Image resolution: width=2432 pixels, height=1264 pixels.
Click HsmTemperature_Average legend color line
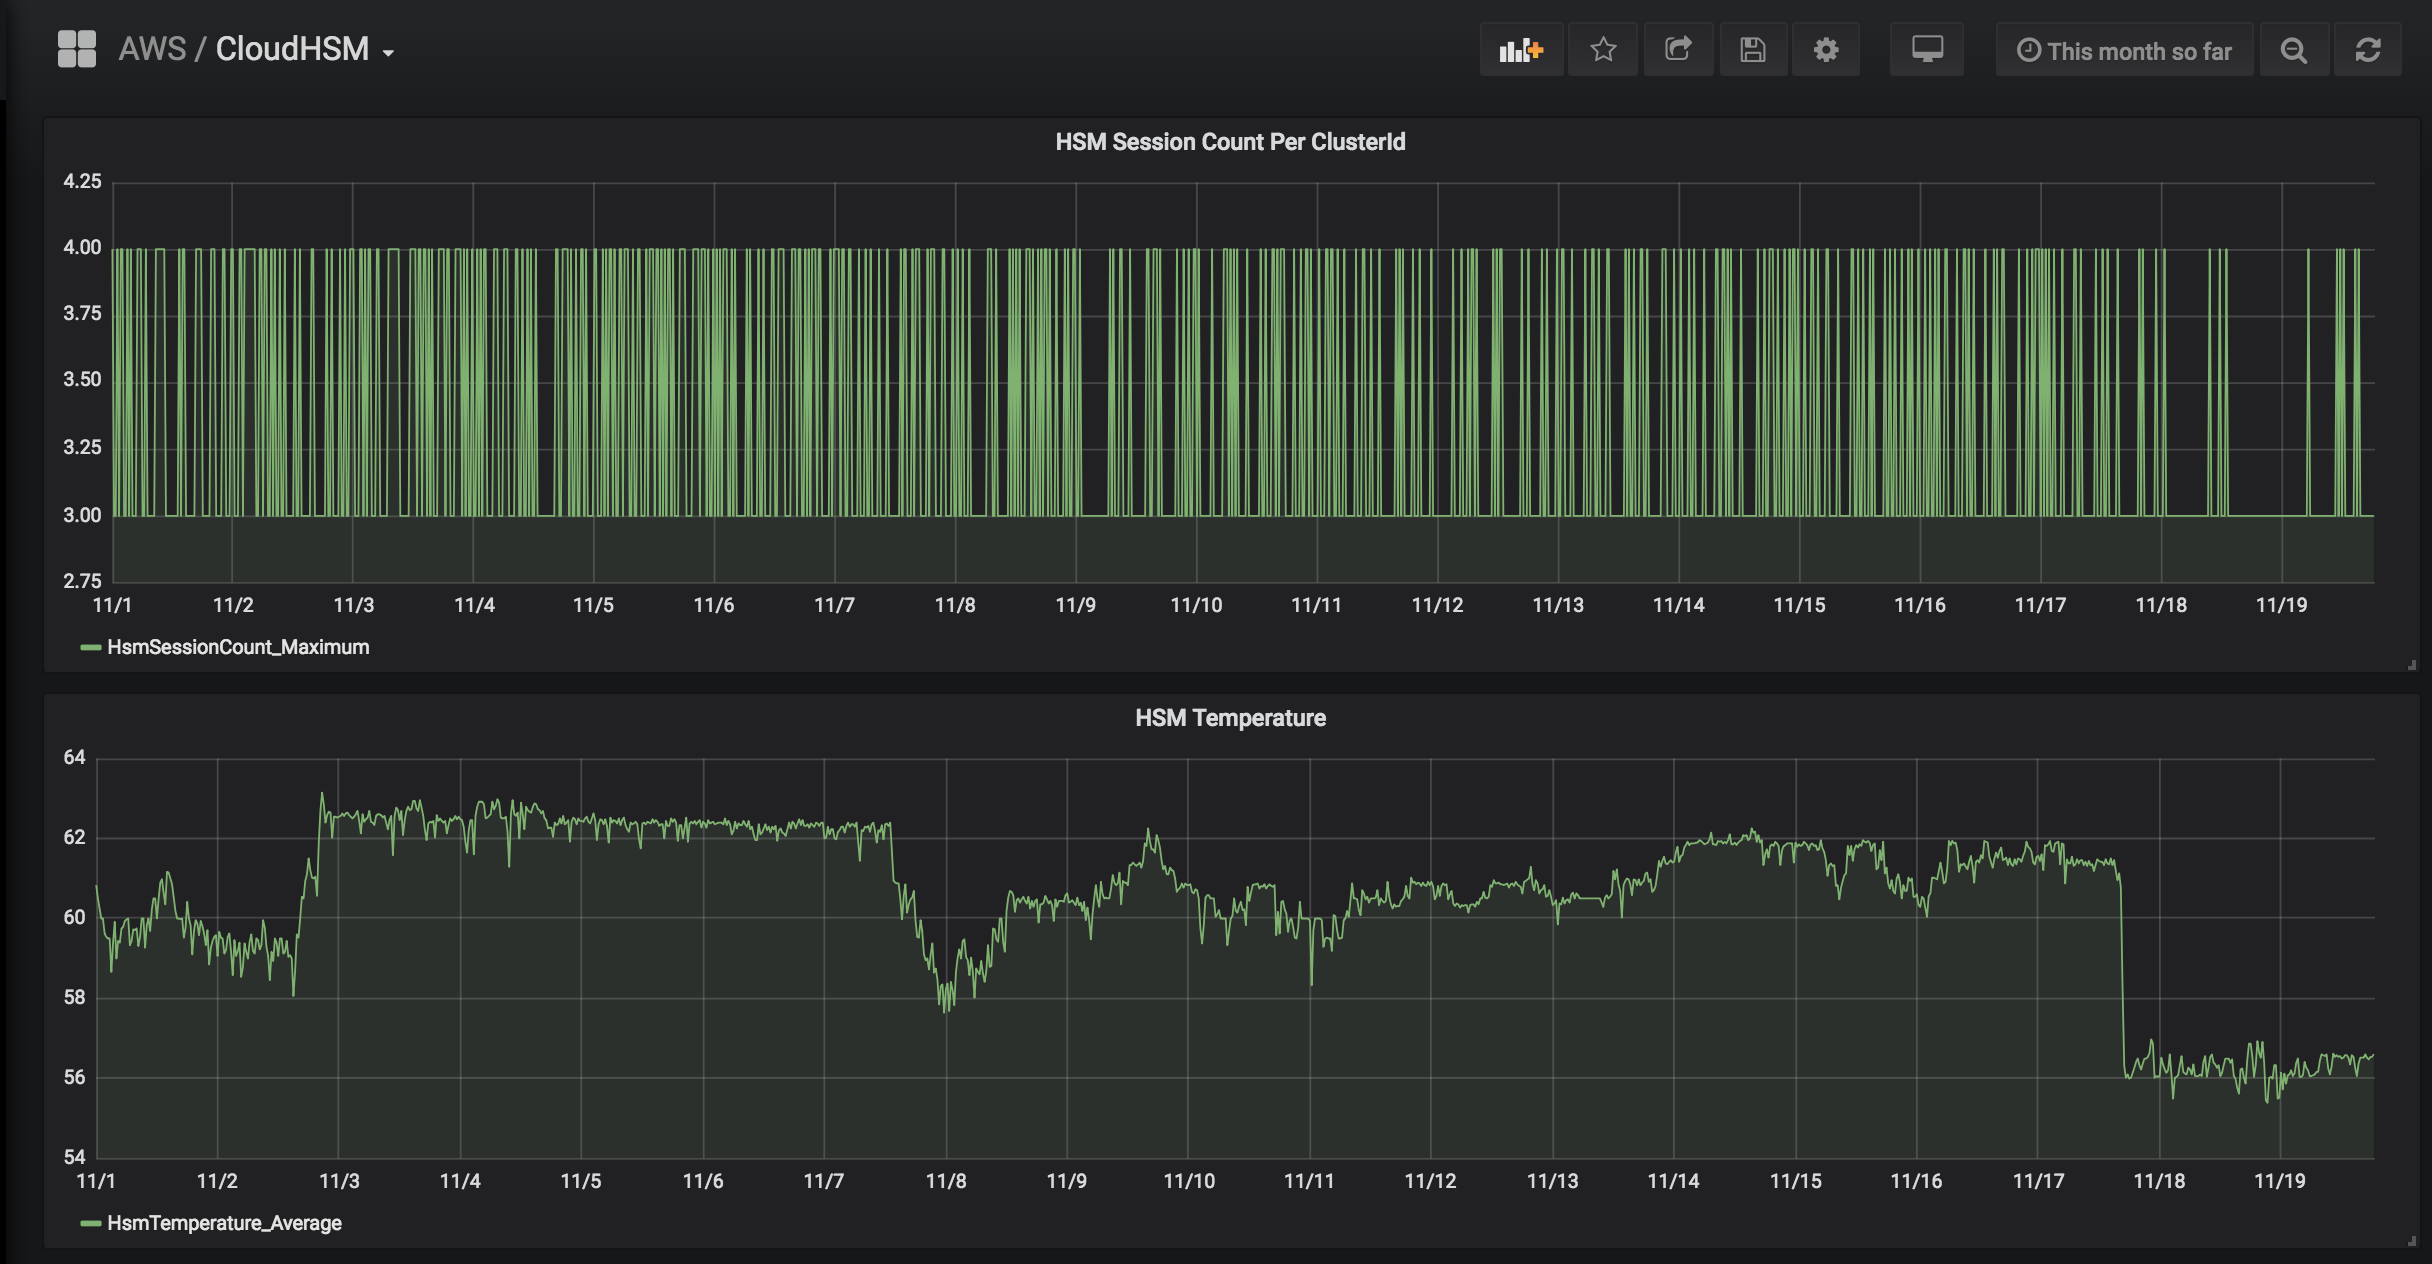(91, 1223)
